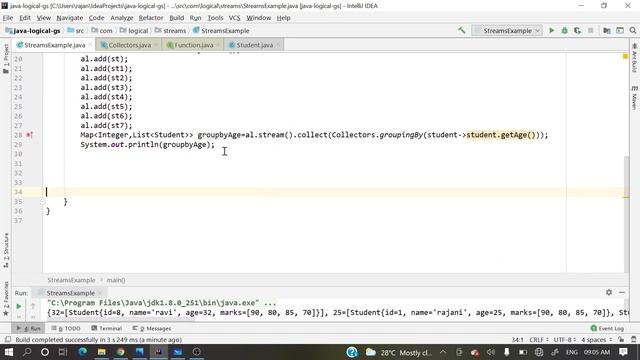Click the logical breadcrumb folder

point(134,31)
